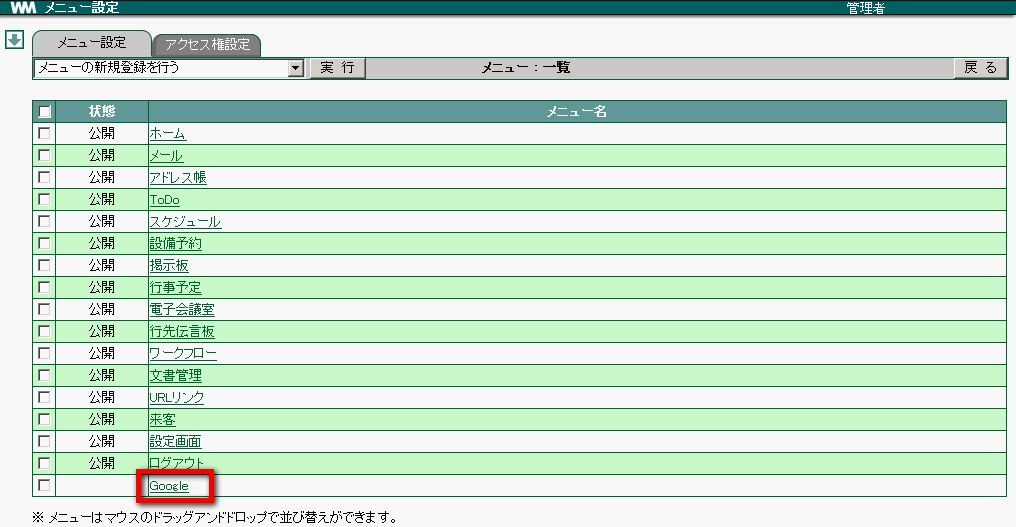Check the box for 来客 row
The image size is (1016, 527).
point(44,419)
